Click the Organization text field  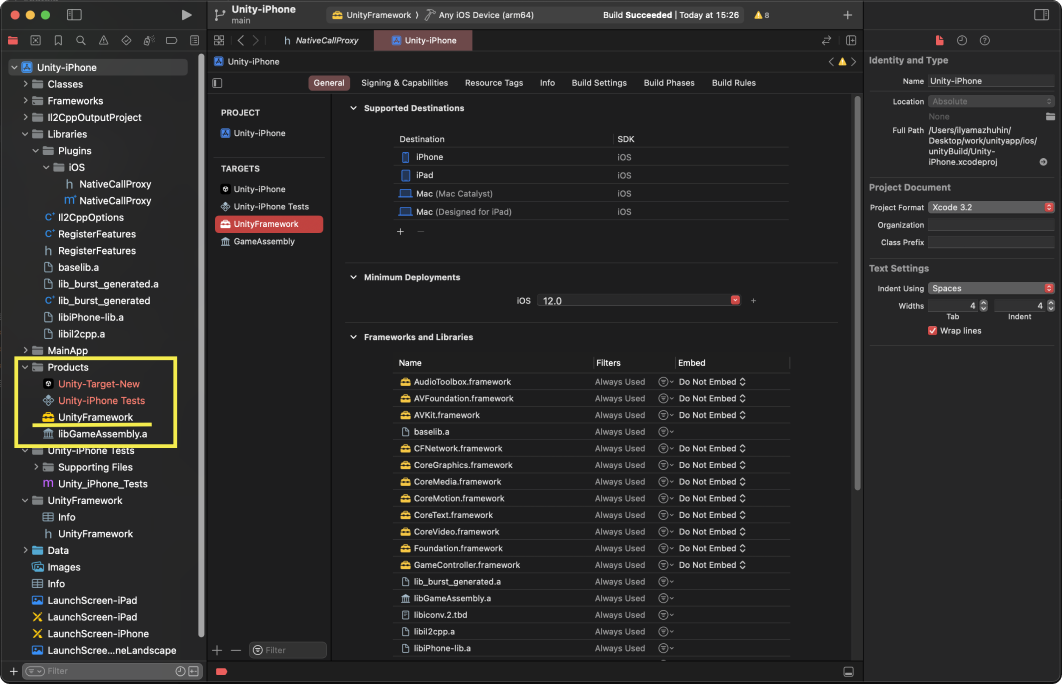[x=990, y=225]
